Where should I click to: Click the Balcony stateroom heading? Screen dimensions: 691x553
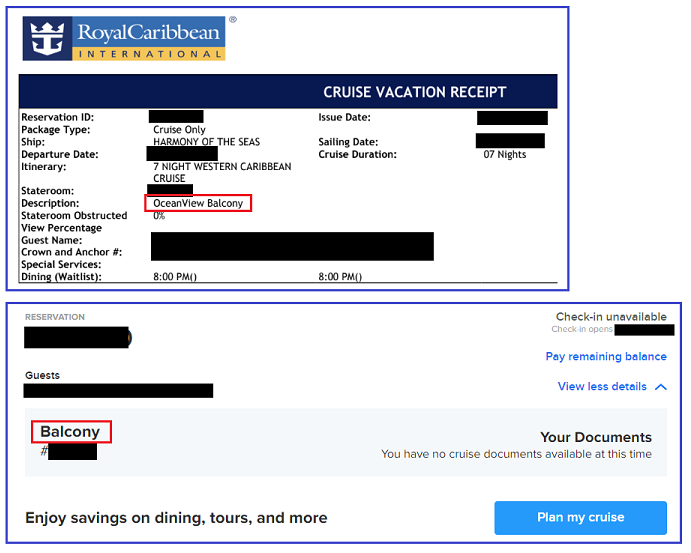coord(70,431)
